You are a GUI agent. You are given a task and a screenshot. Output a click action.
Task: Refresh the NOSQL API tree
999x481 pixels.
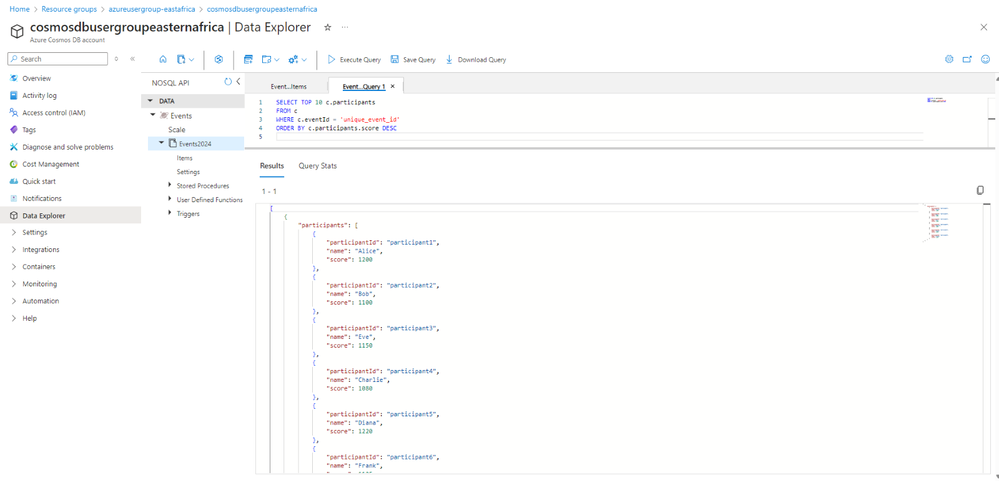[x=228, y=82]
